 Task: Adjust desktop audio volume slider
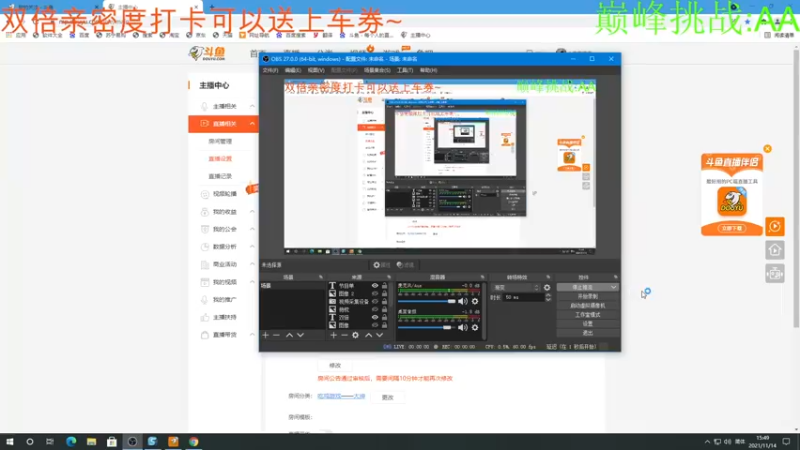[x=427, y=328]
